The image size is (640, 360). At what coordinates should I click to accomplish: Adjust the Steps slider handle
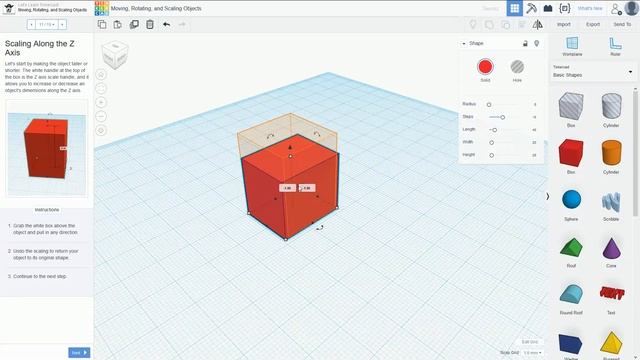click(x=502, y=117)
